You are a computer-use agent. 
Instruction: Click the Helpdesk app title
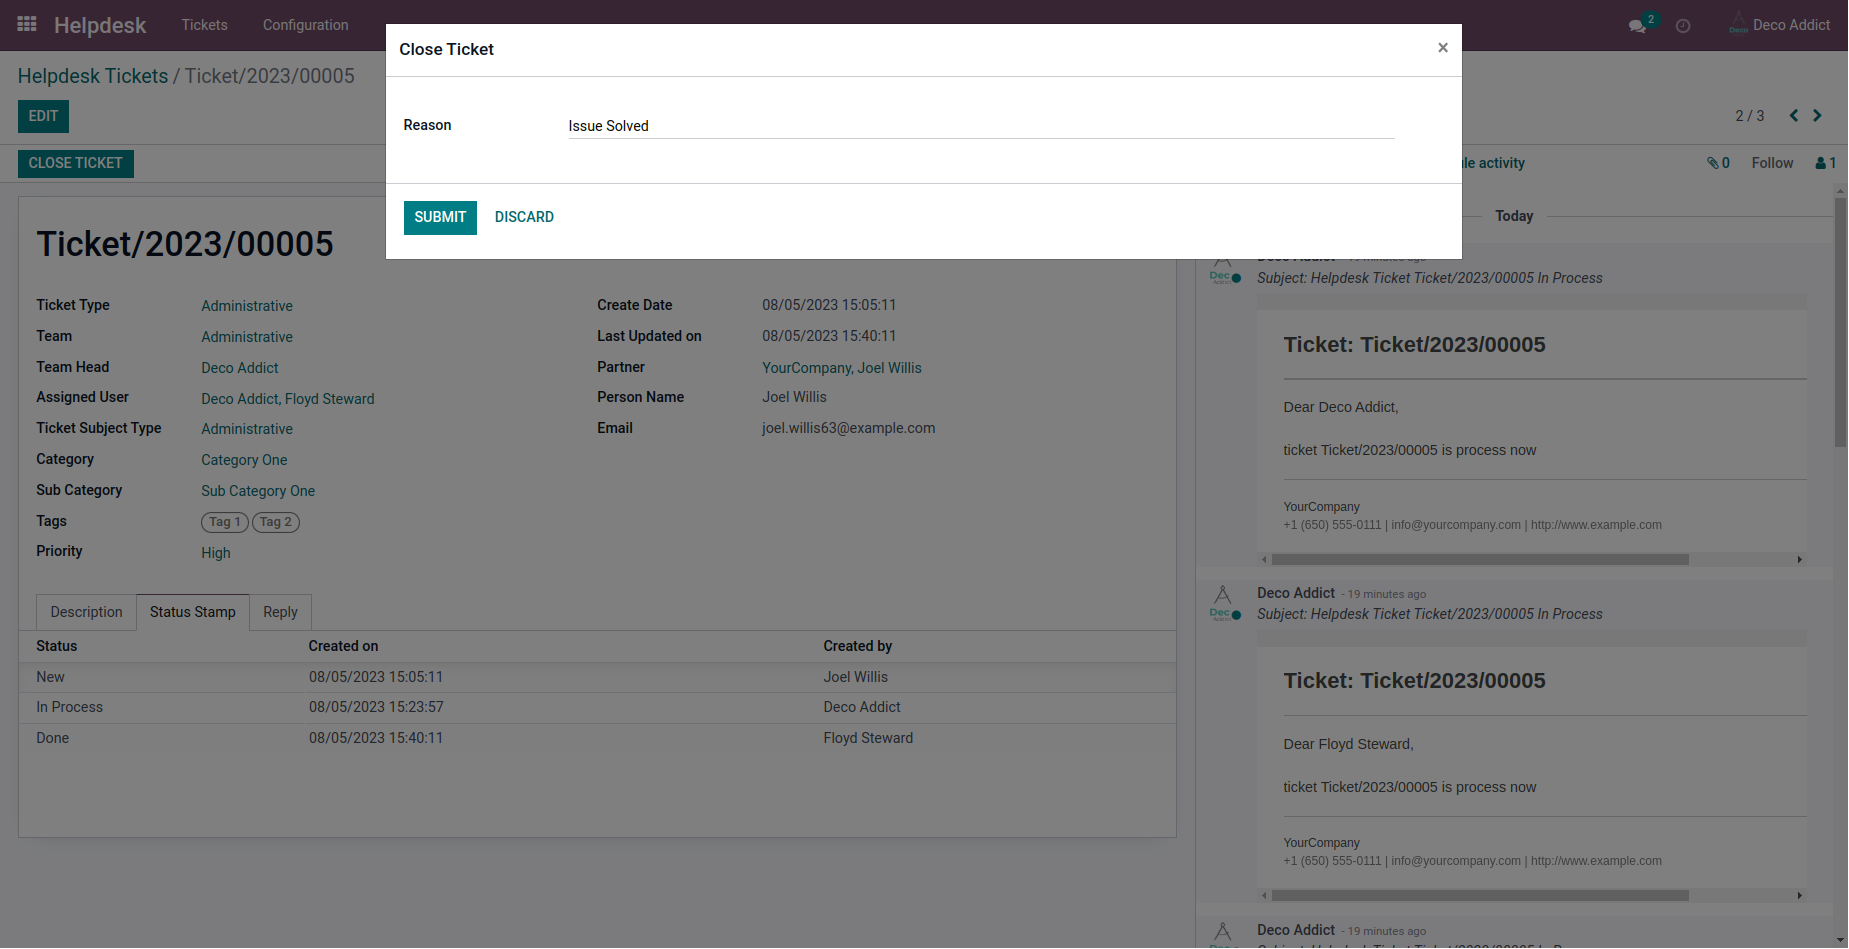coord(100,25)
